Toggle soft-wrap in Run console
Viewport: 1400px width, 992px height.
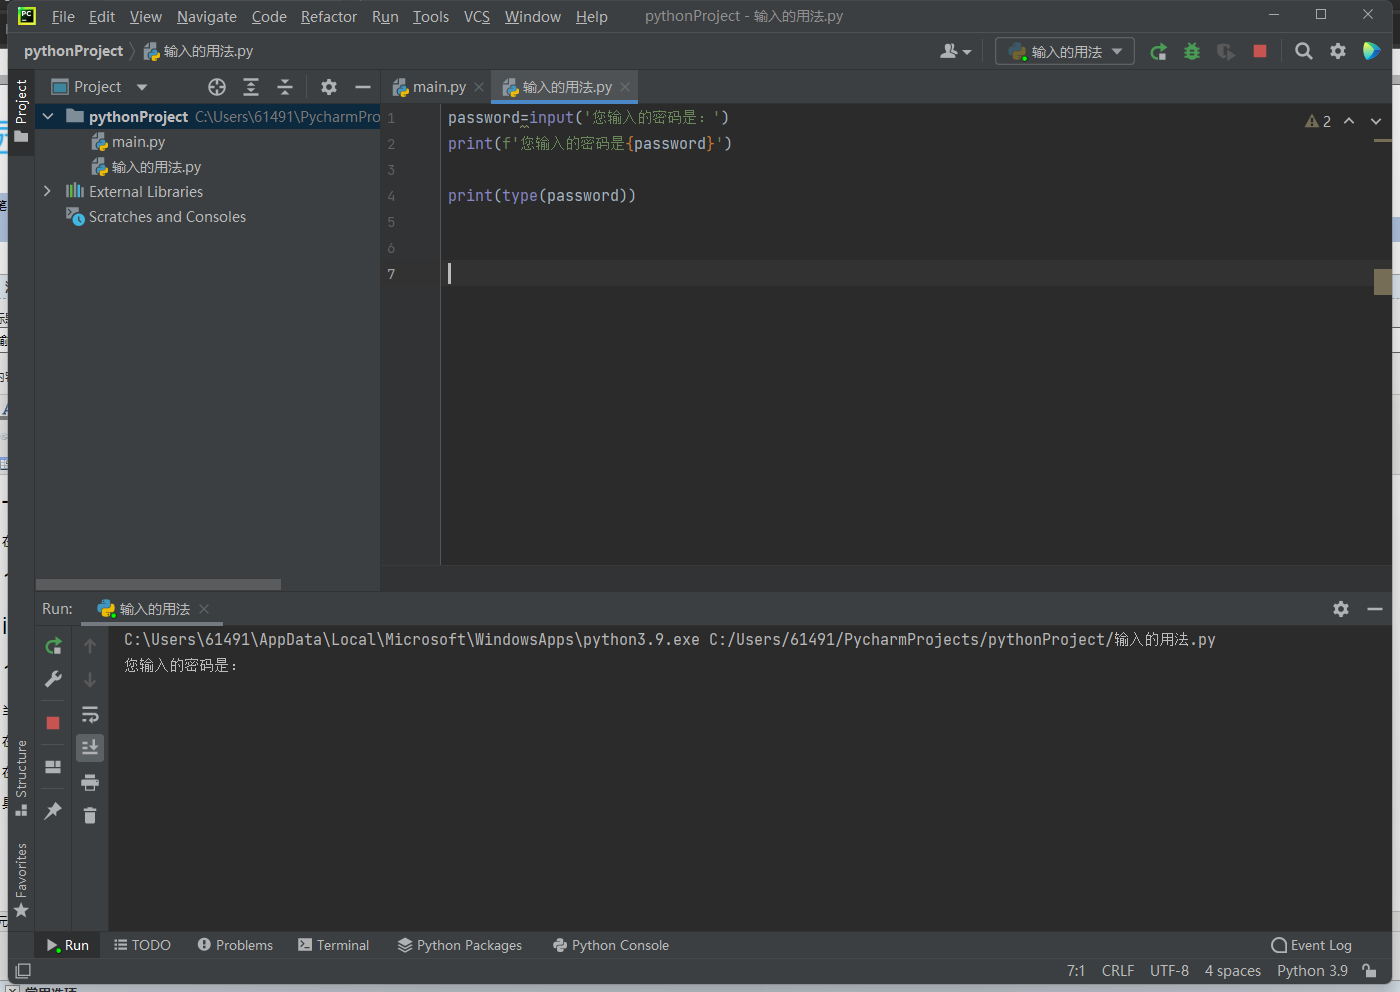pos(90,714)
